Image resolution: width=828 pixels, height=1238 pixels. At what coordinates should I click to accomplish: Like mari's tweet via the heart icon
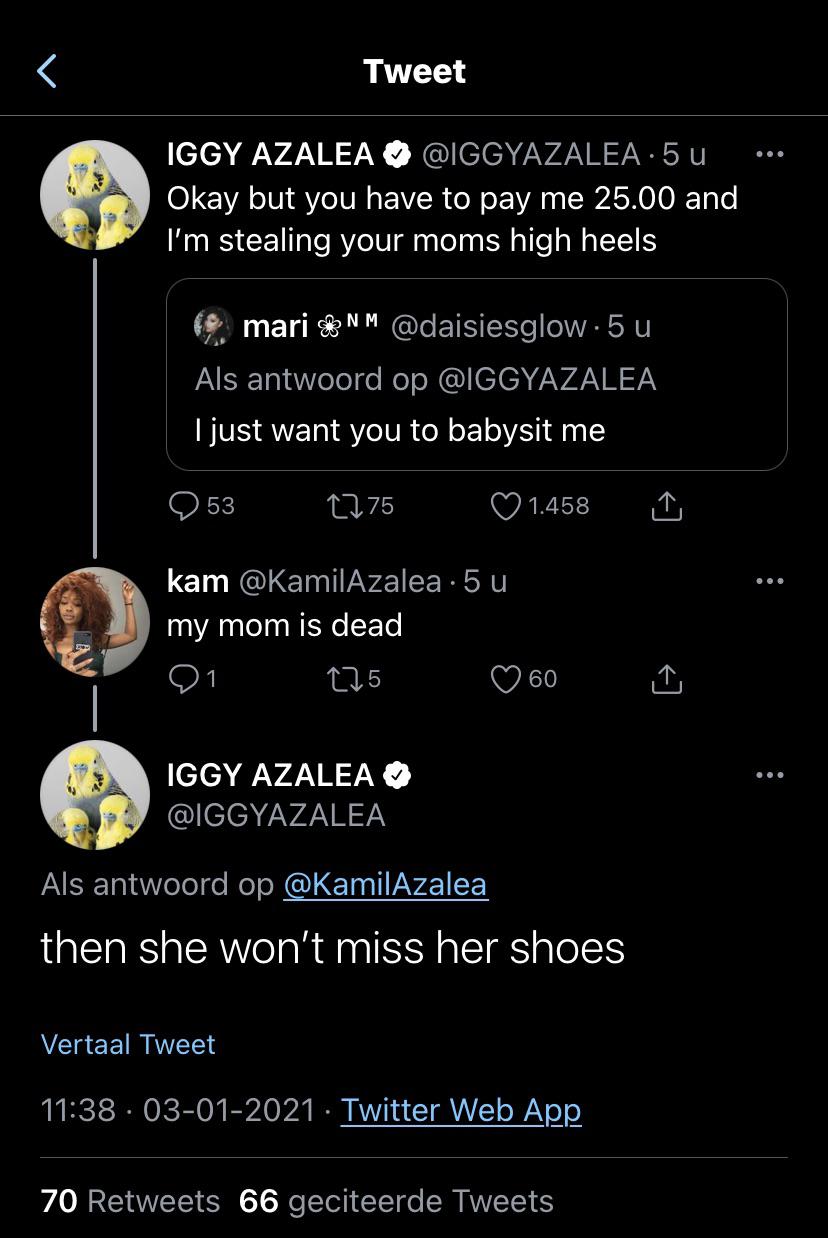(510, 506)
